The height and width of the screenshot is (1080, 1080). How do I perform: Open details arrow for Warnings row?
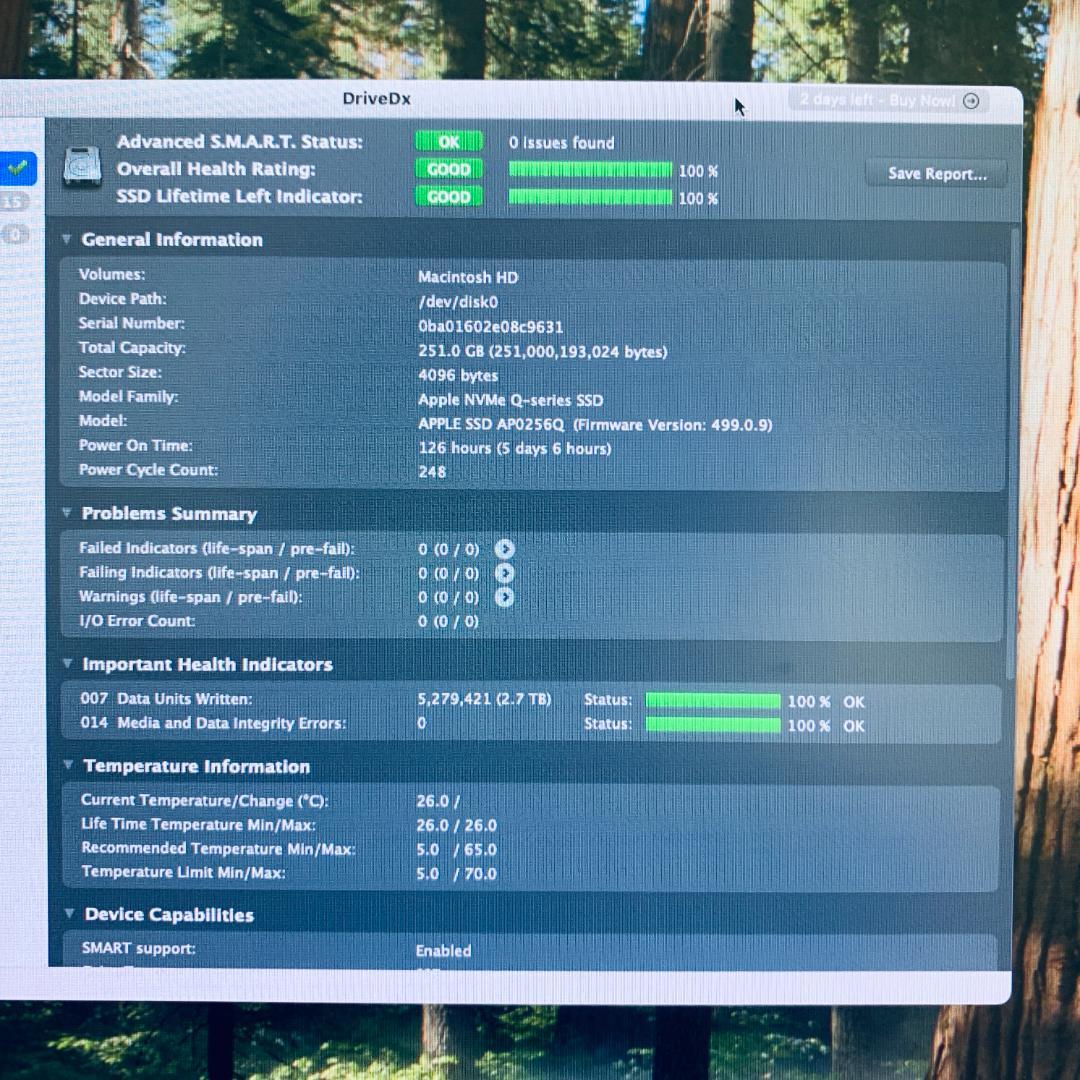[x=505, y=597]
